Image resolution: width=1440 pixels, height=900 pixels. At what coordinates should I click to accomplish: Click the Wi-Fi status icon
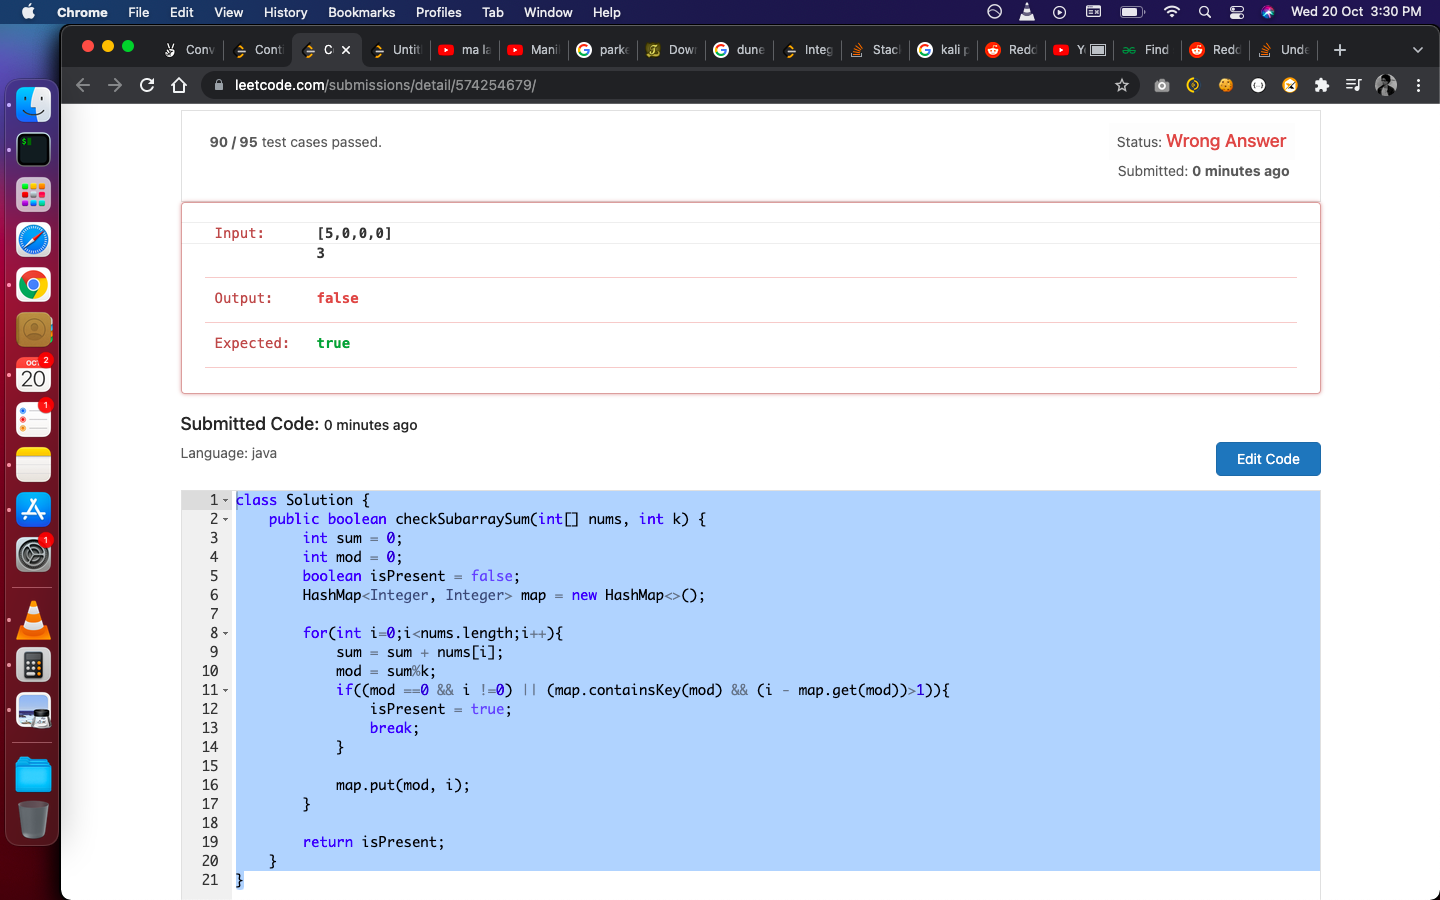1172,12
